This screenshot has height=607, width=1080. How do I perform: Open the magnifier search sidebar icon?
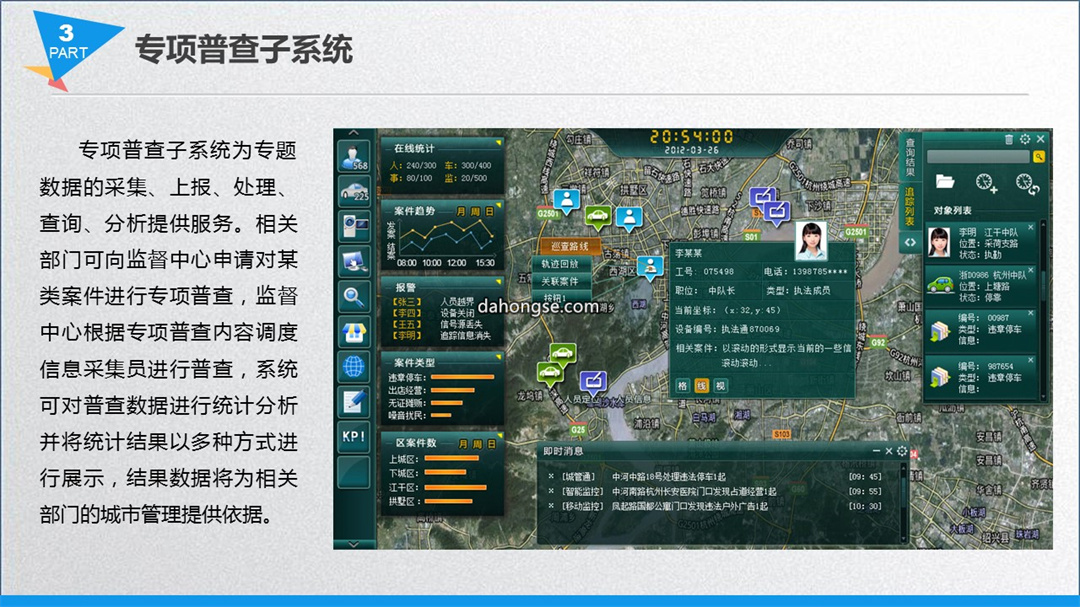click(x=354, y=296)
